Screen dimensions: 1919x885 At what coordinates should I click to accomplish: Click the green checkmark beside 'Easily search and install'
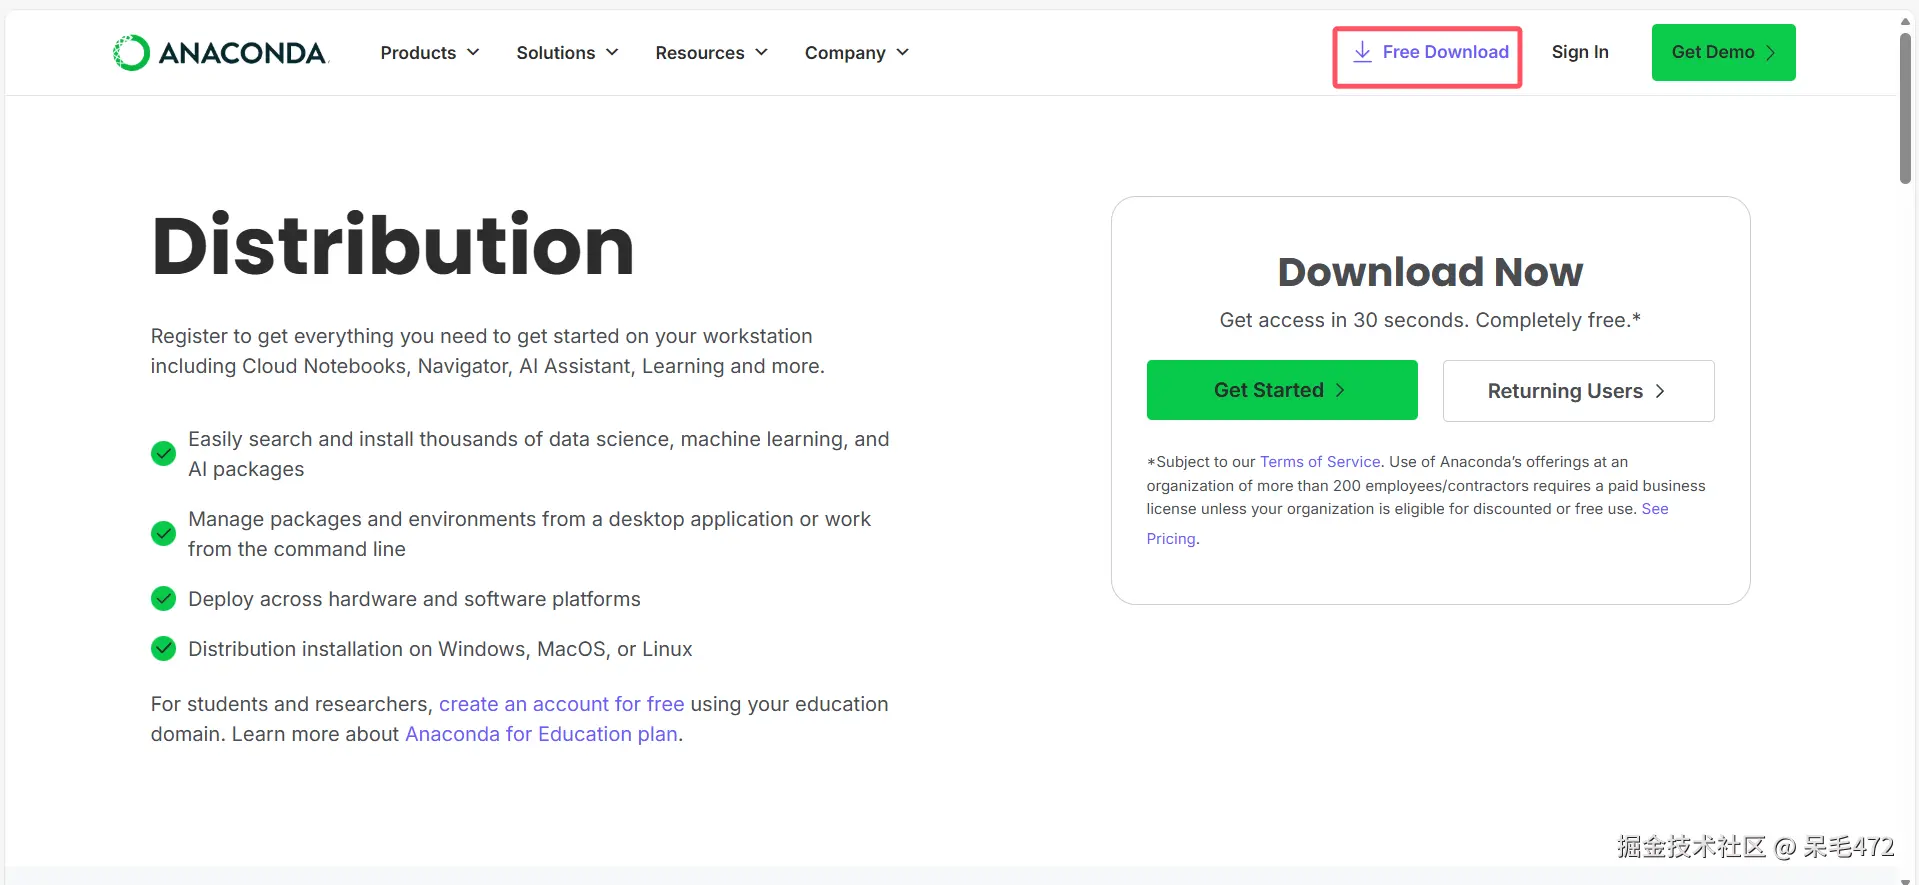163,453
